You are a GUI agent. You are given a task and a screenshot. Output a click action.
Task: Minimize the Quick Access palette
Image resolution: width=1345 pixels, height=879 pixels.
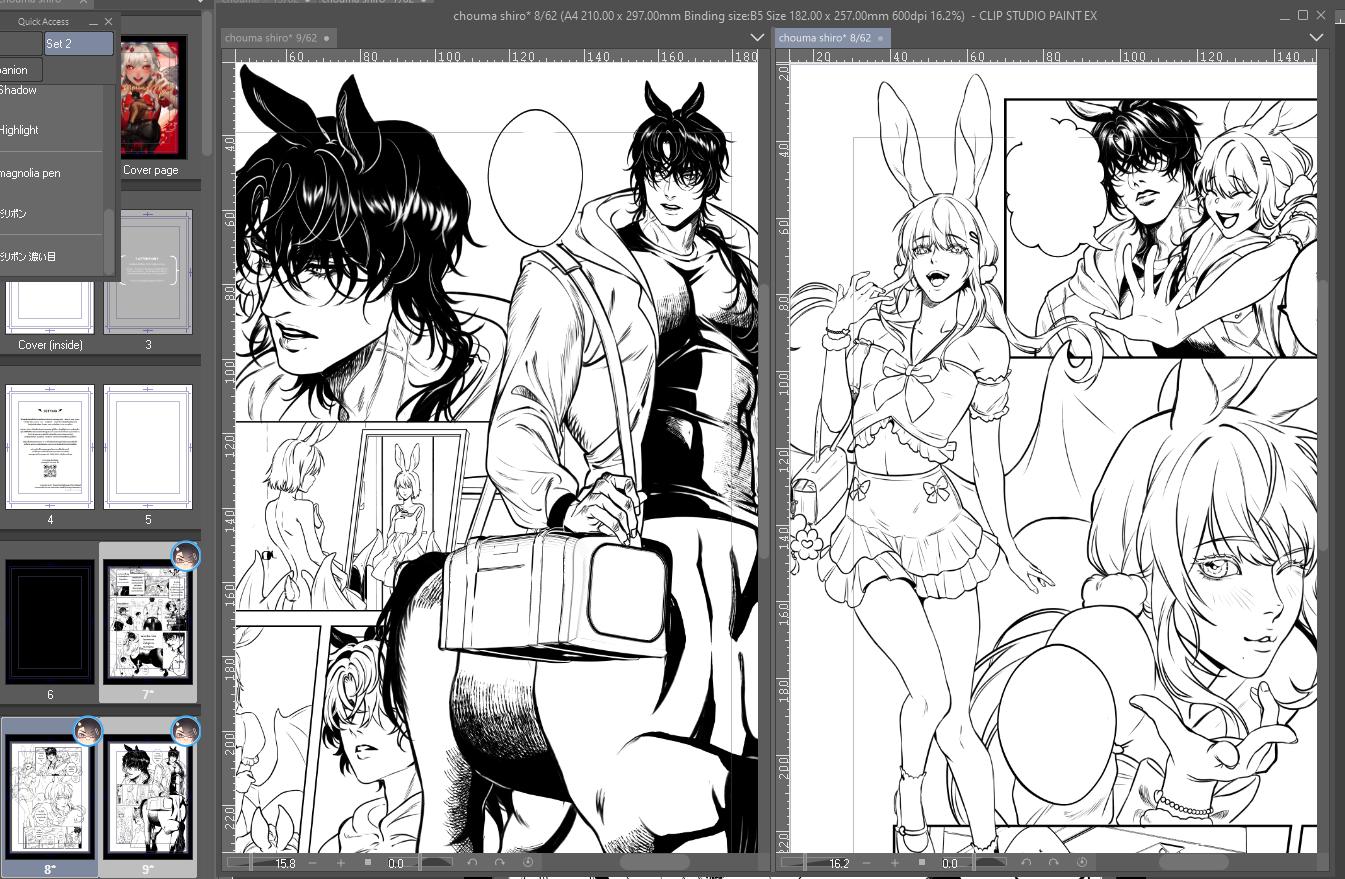coord(93,21)
